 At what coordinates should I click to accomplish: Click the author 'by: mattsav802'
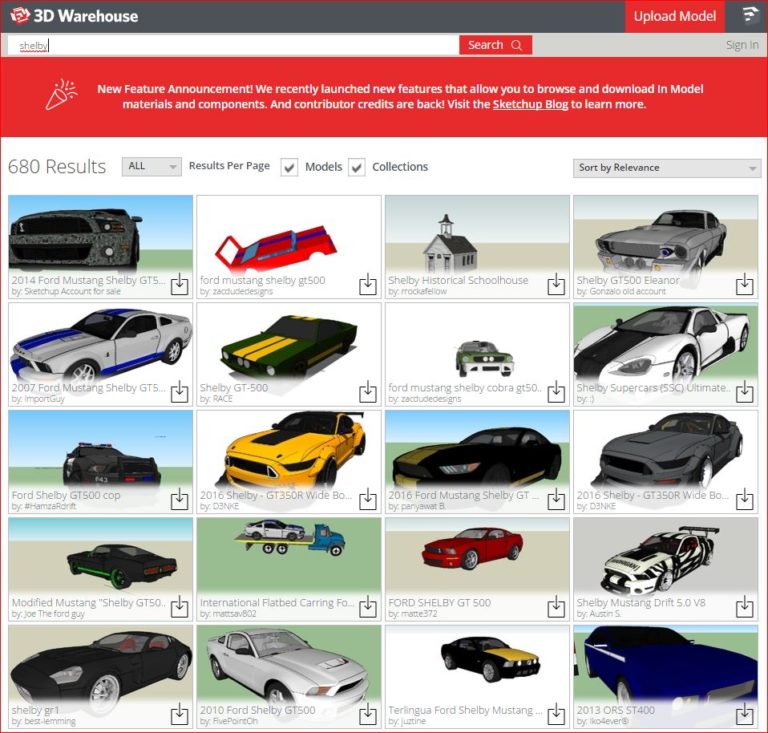[x=228, y=614]
